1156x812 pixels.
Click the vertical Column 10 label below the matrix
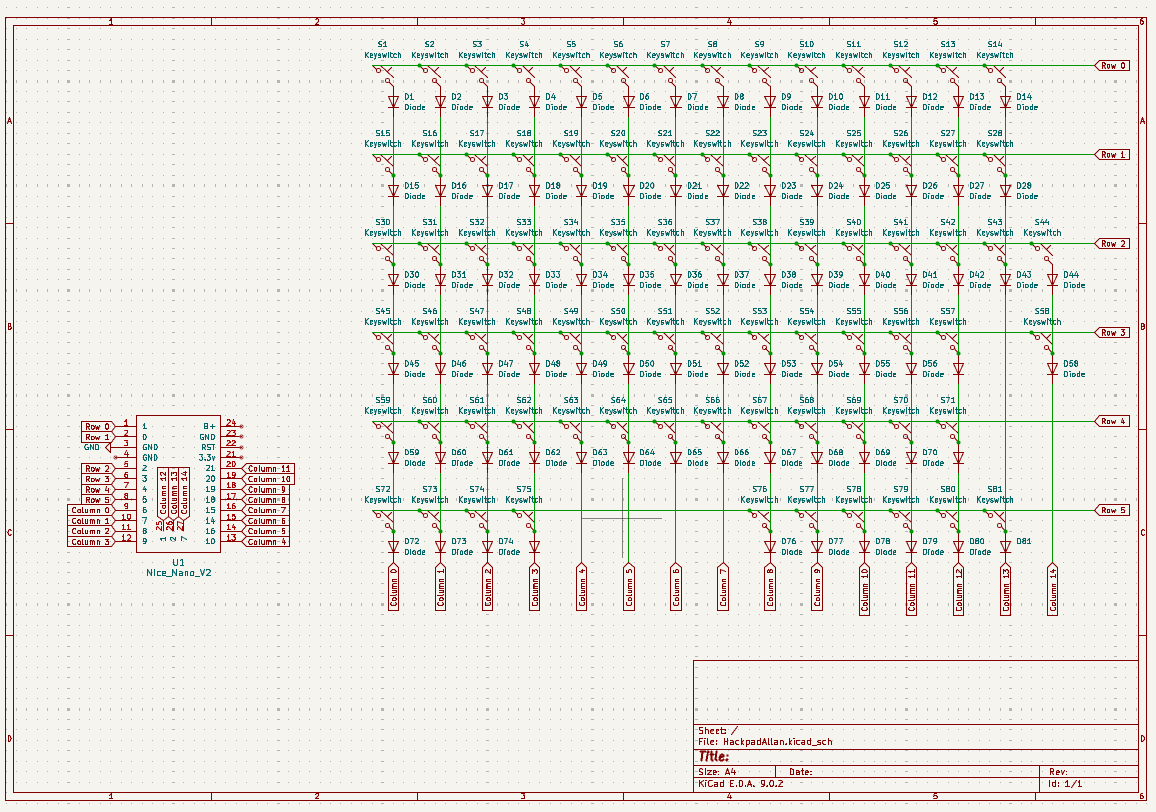(x=864, y=589)
